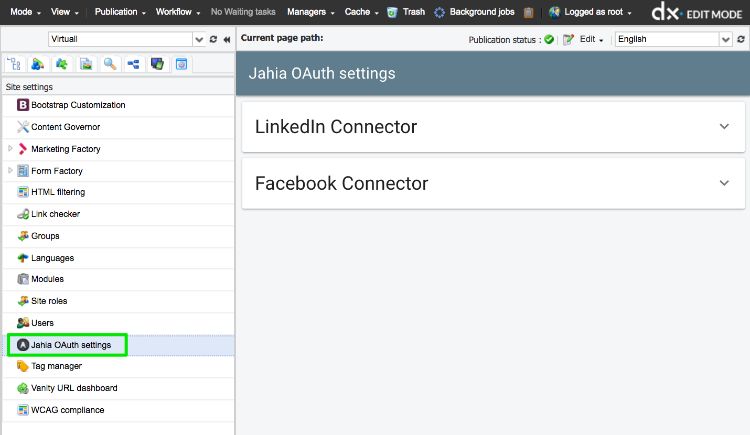The image size is (750, 435).
Task: Open Vanity URL dashboard
Action: (x=74, y=388)
